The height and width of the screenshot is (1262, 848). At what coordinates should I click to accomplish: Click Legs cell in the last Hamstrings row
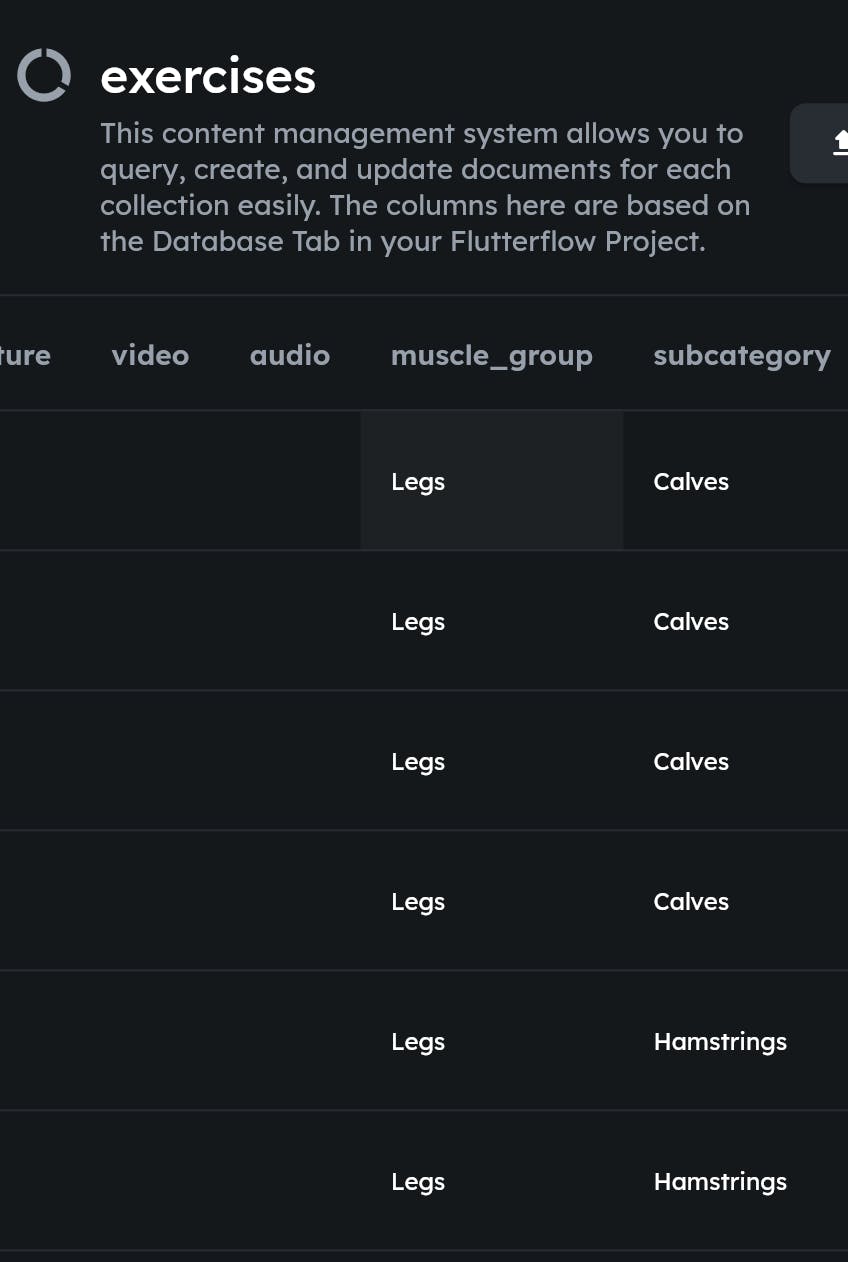(x=418, y=1181)
